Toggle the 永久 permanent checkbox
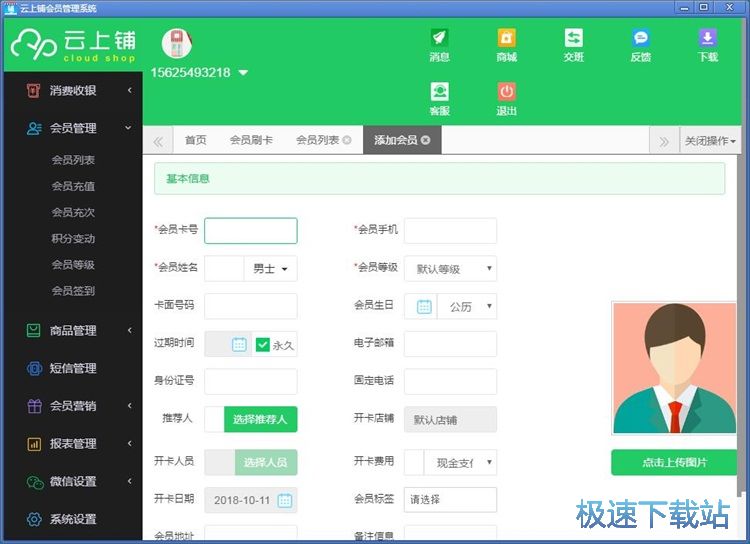750x544 pixels. pyautogui.click(x=263, y=344)
